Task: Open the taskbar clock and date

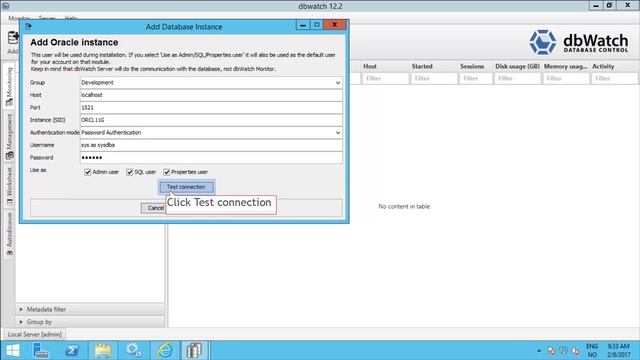Action: tap(618, 351)
